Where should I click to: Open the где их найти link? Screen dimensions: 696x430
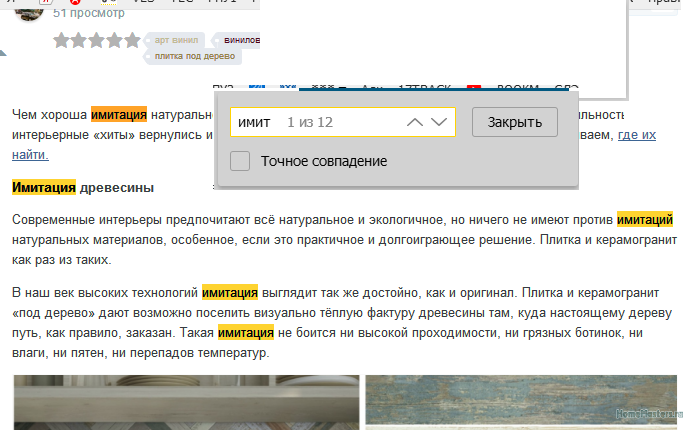tap(636, 135)
